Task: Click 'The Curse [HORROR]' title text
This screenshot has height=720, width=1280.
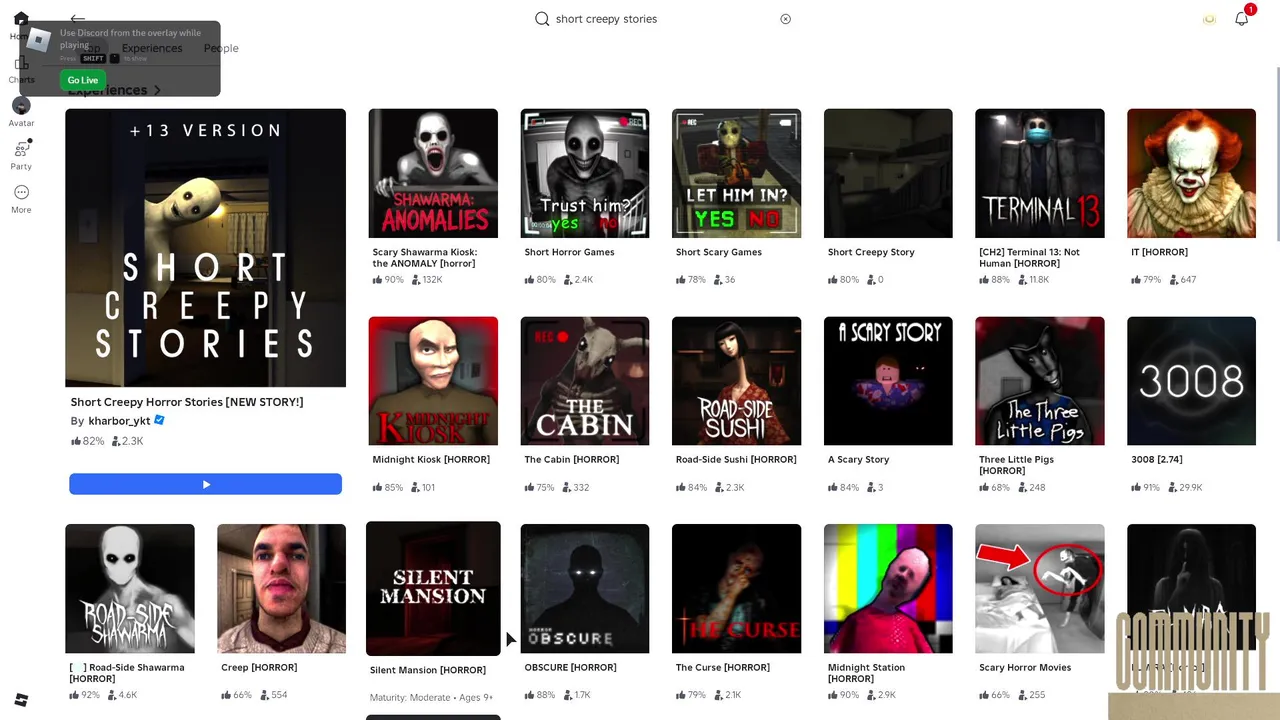Action: pyautogui.click(x=722, y=668)
